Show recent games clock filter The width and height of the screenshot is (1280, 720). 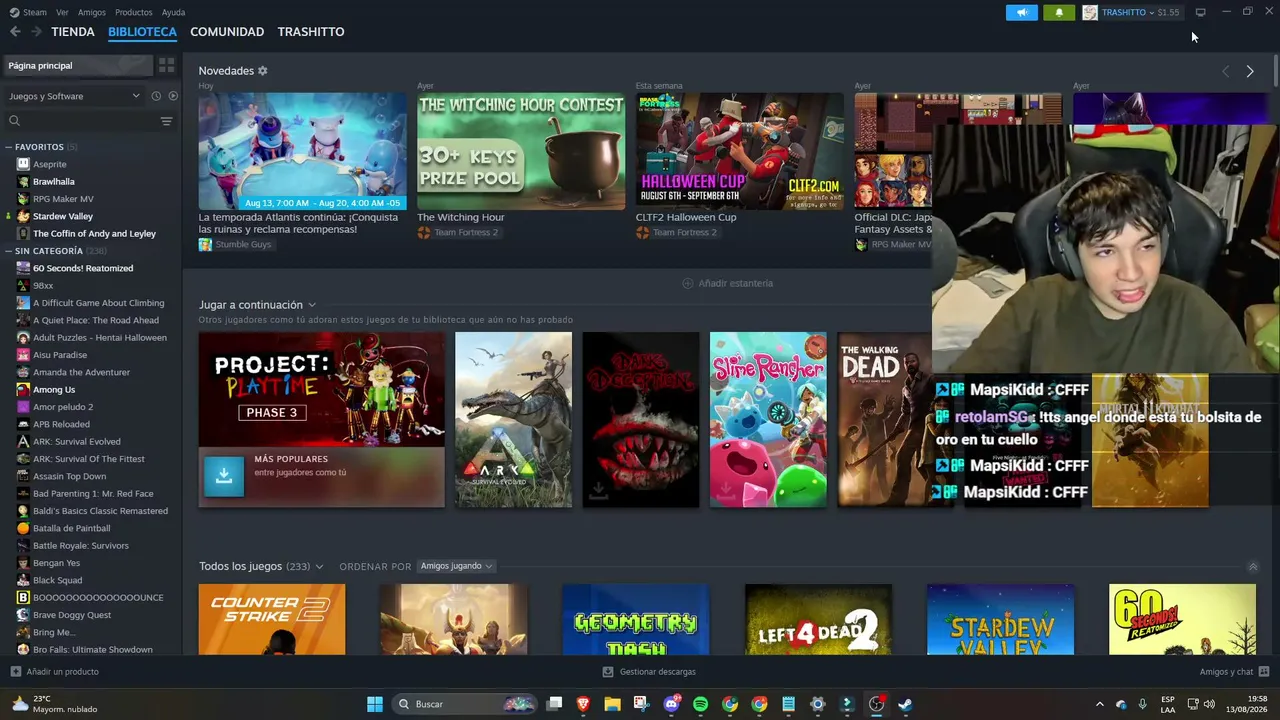156,96
